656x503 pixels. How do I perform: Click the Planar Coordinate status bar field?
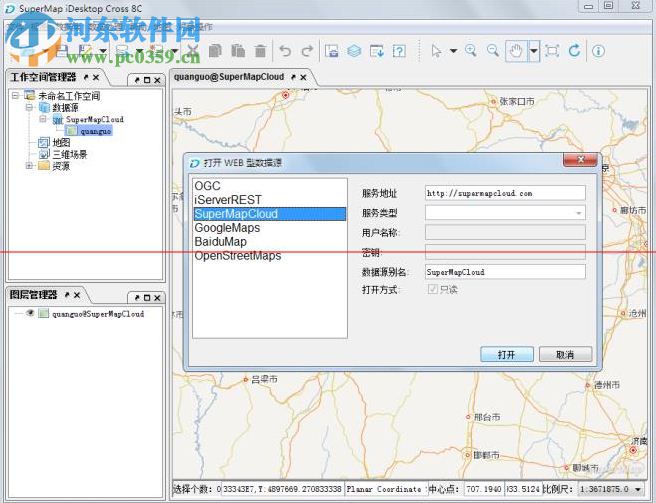tap(384, 489)
